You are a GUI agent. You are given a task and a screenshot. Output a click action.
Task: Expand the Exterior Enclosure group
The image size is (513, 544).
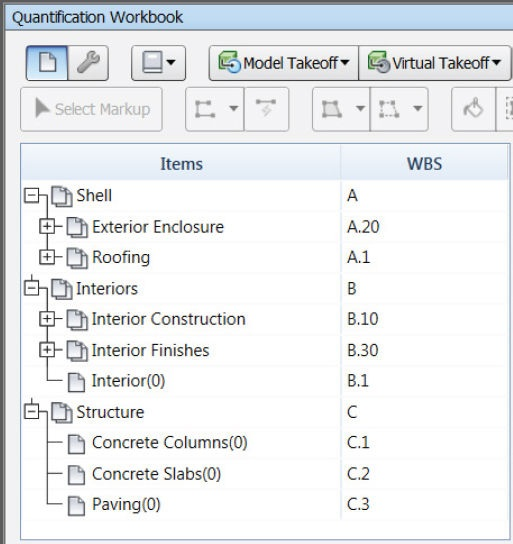(47, 227)
